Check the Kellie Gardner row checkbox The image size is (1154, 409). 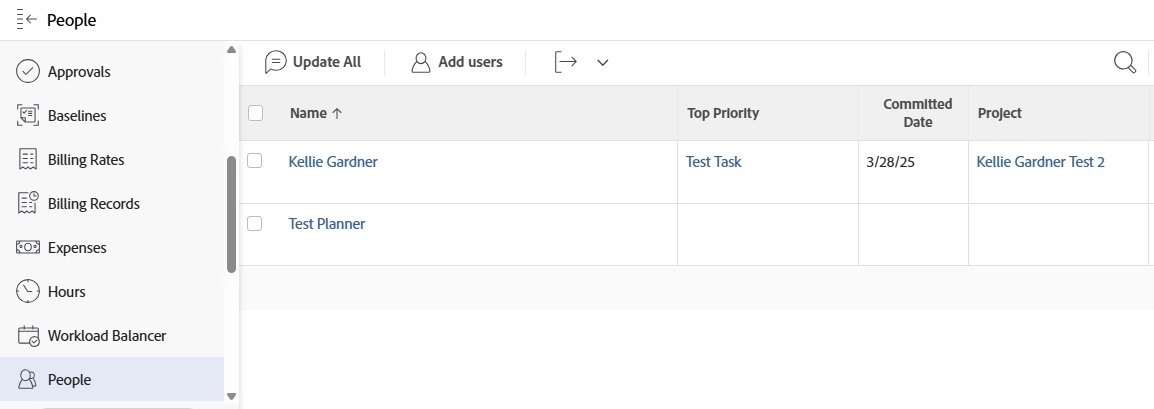255,161
